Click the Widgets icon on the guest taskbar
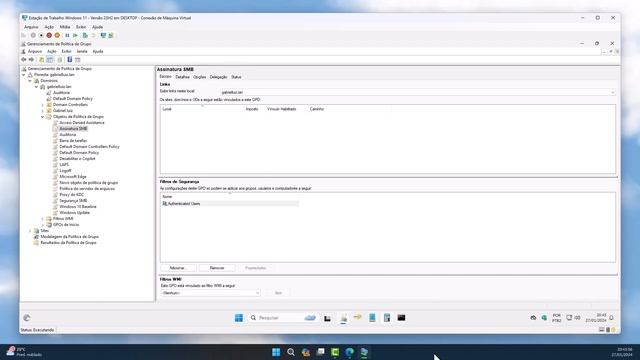The height and width of the screenshot is (360, 640). click(x=27, y=318)
